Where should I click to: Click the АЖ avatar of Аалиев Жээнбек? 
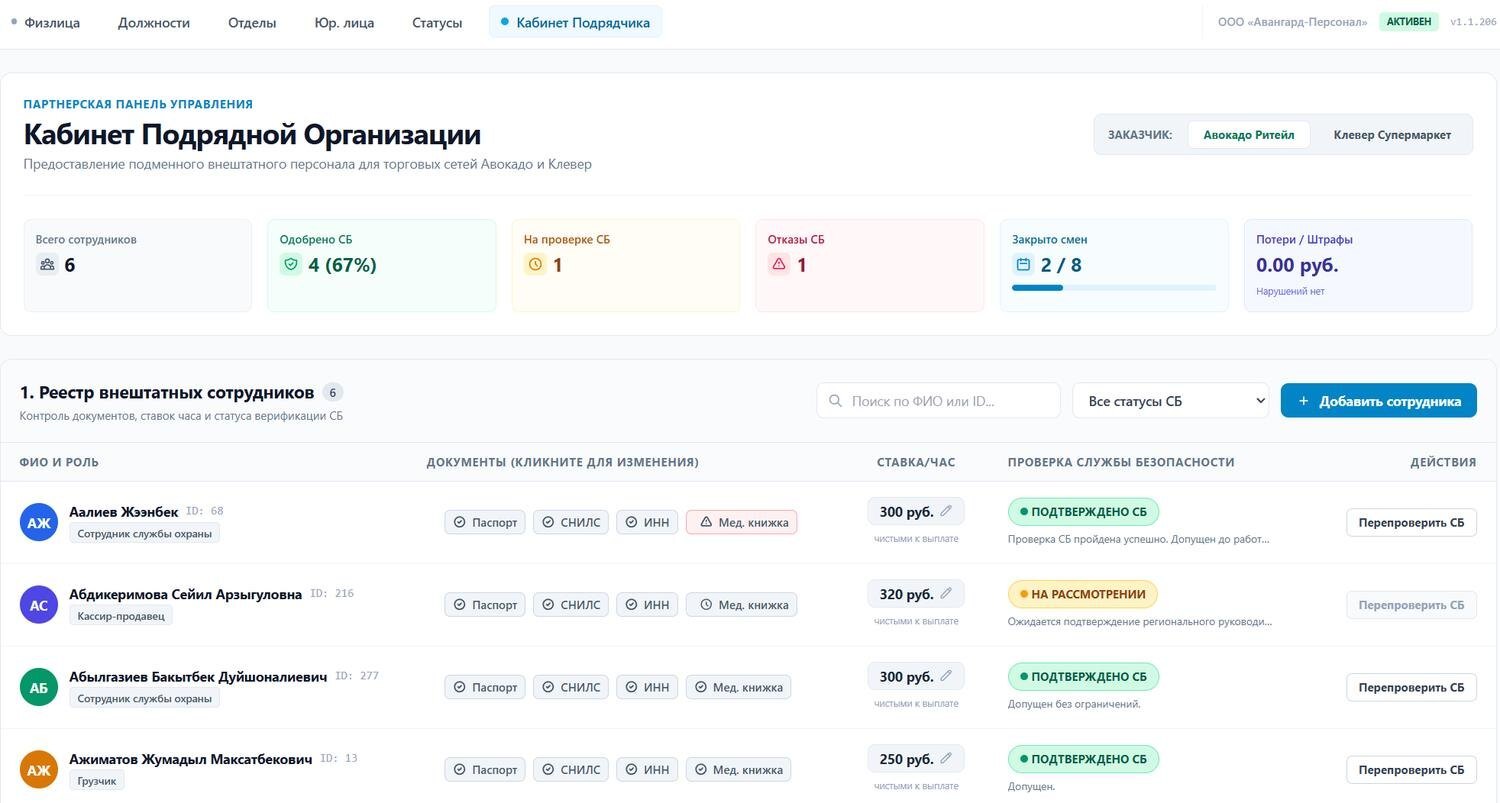(x=39, y=522)
